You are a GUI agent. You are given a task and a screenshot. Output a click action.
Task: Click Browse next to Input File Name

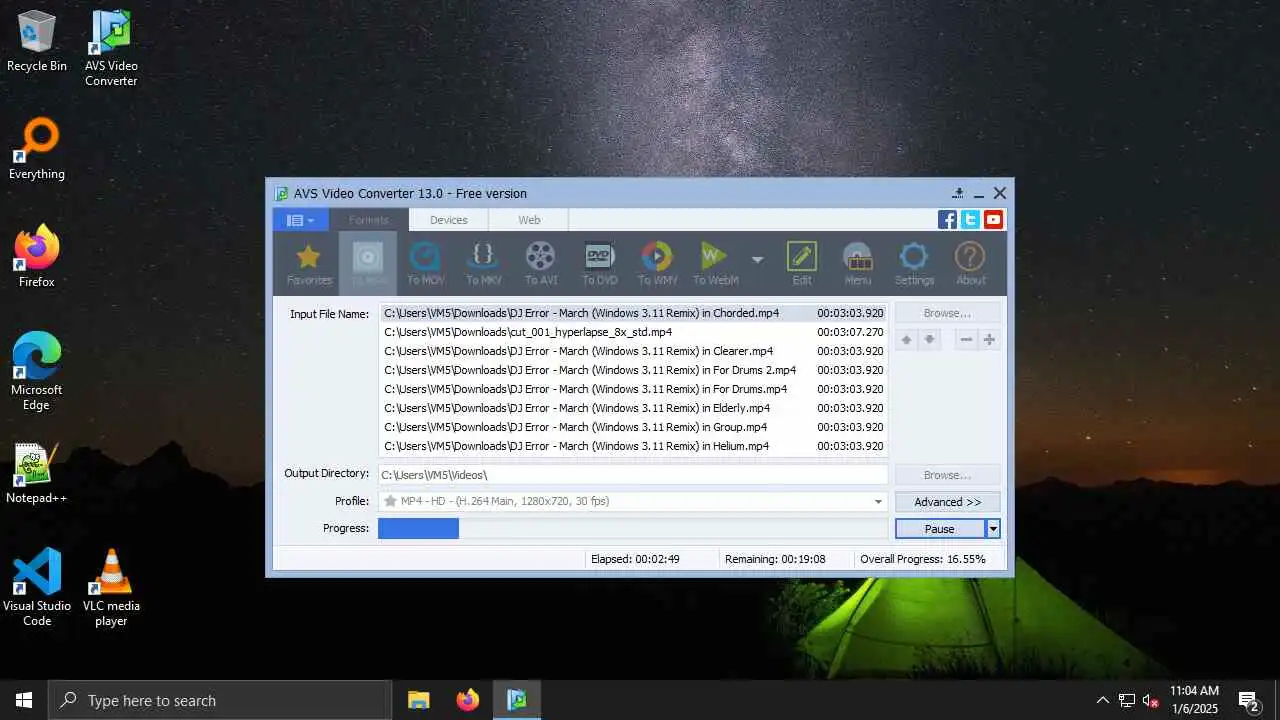947,313
